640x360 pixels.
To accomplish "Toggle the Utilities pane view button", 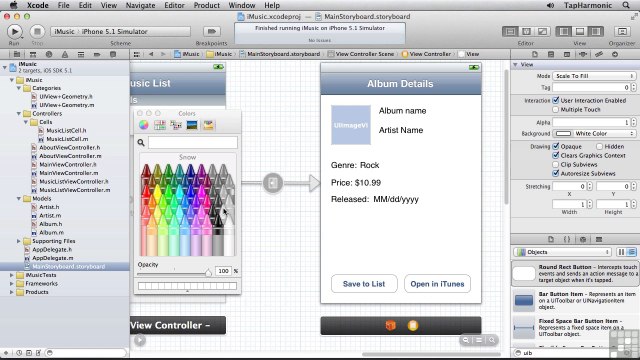I will 596,31.
